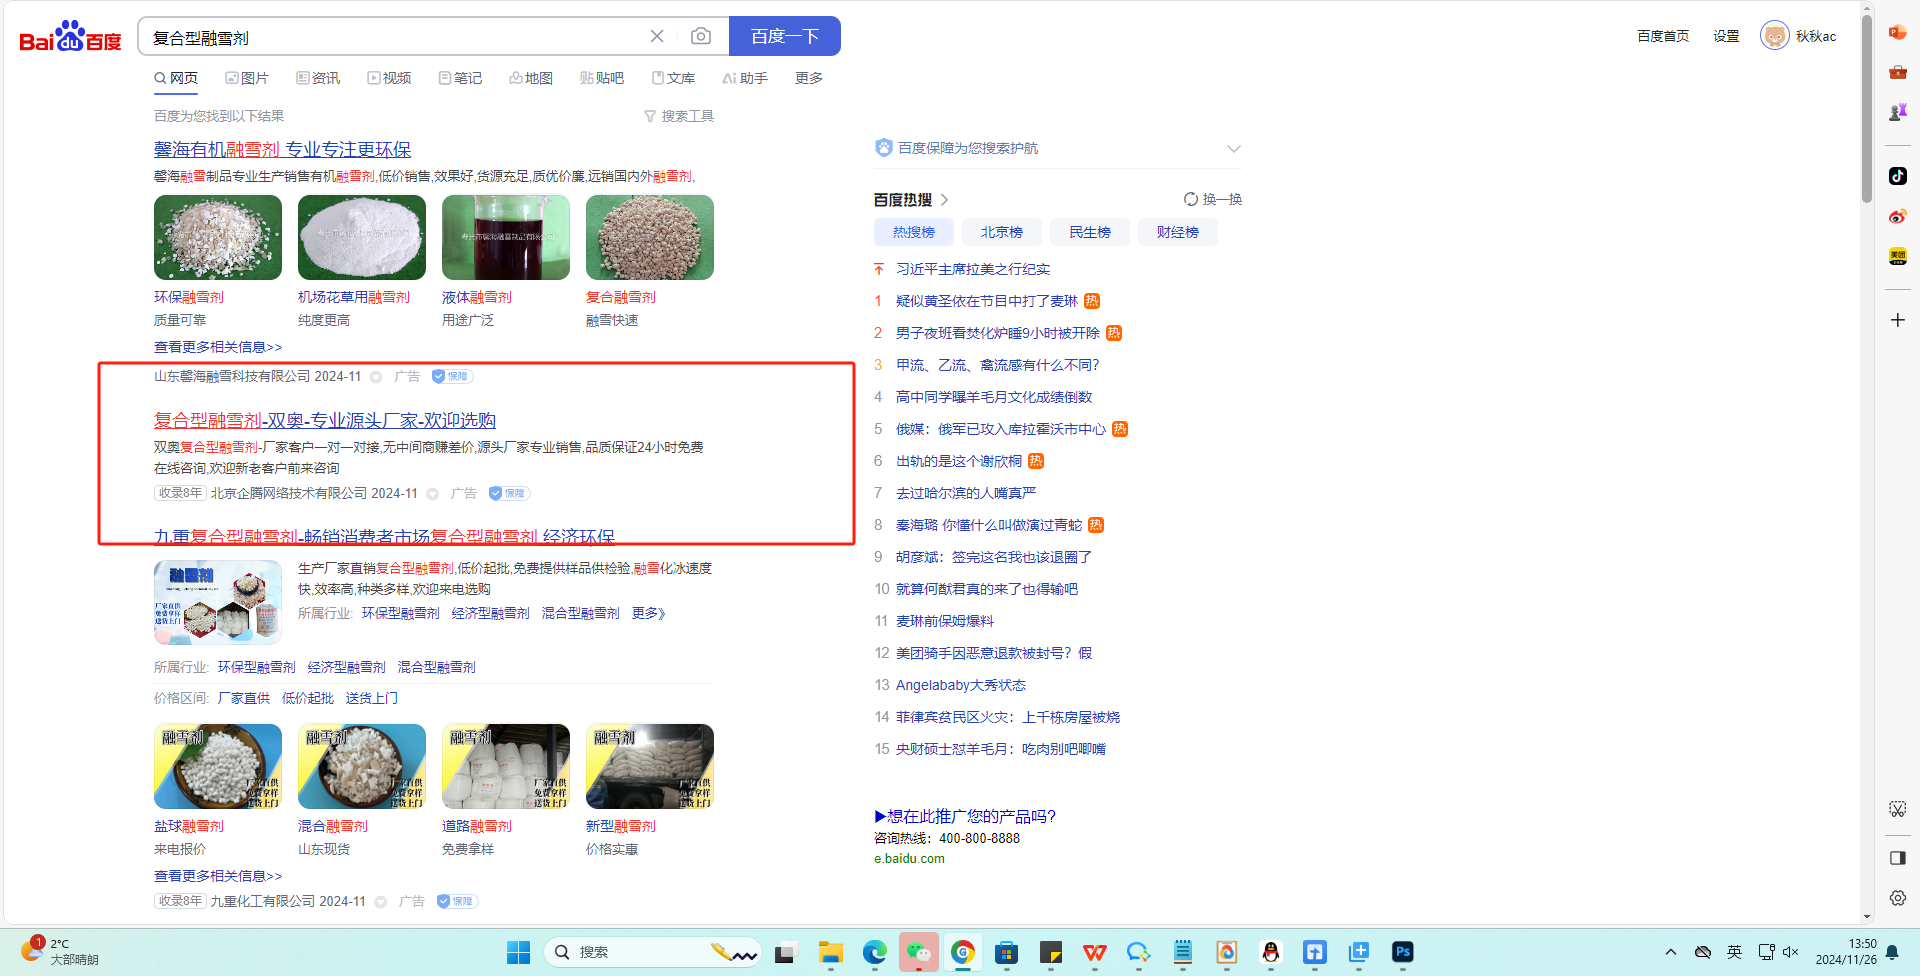Click the user avatar icon

pos(1774,36)
